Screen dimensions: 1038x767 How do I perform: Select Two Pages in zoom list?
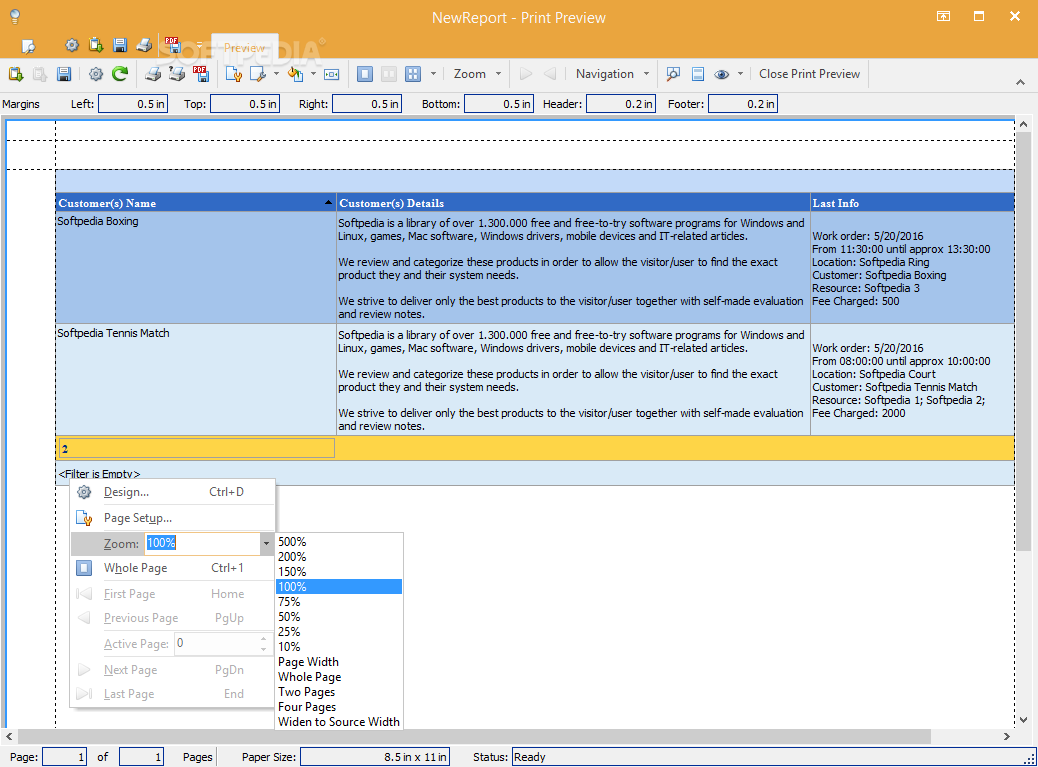pos(338,692)
